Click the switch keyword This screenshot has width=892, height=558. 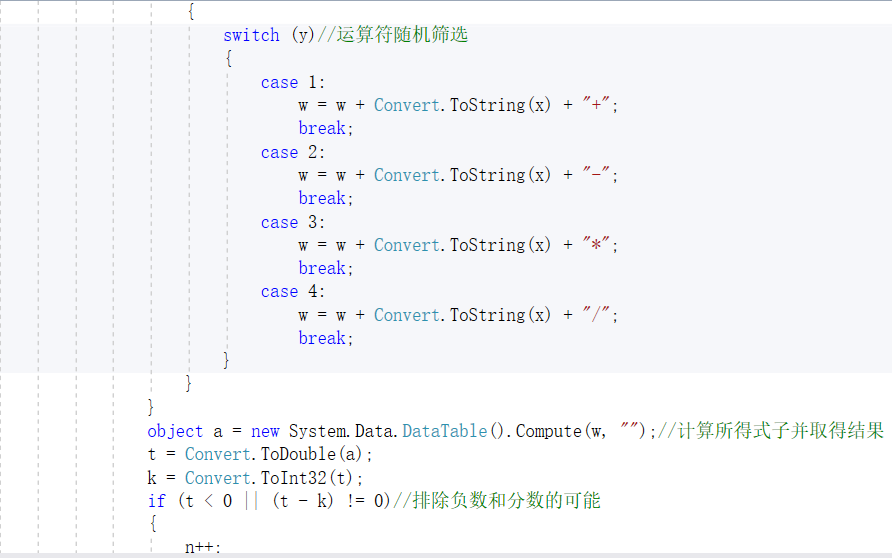(x=251, y=35)
